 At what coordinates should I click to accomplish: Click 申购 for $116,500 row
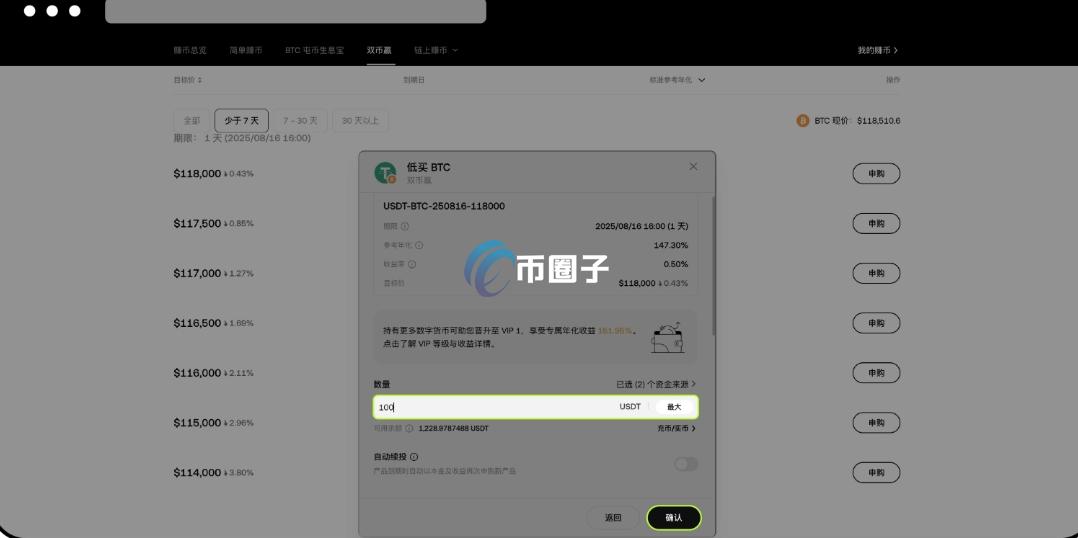click(876, 323)
